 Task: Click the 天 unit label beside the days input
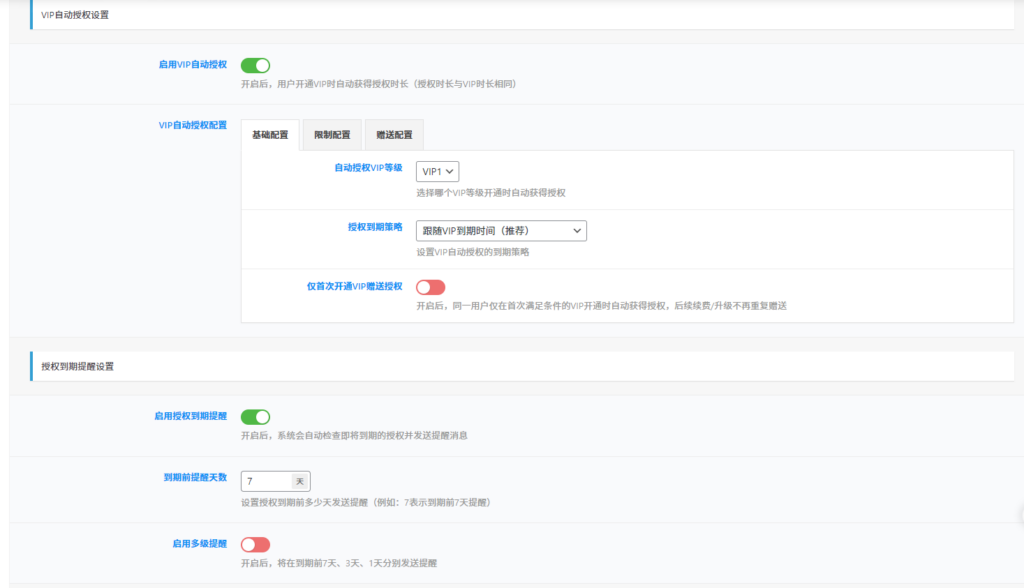pos(300,480)
